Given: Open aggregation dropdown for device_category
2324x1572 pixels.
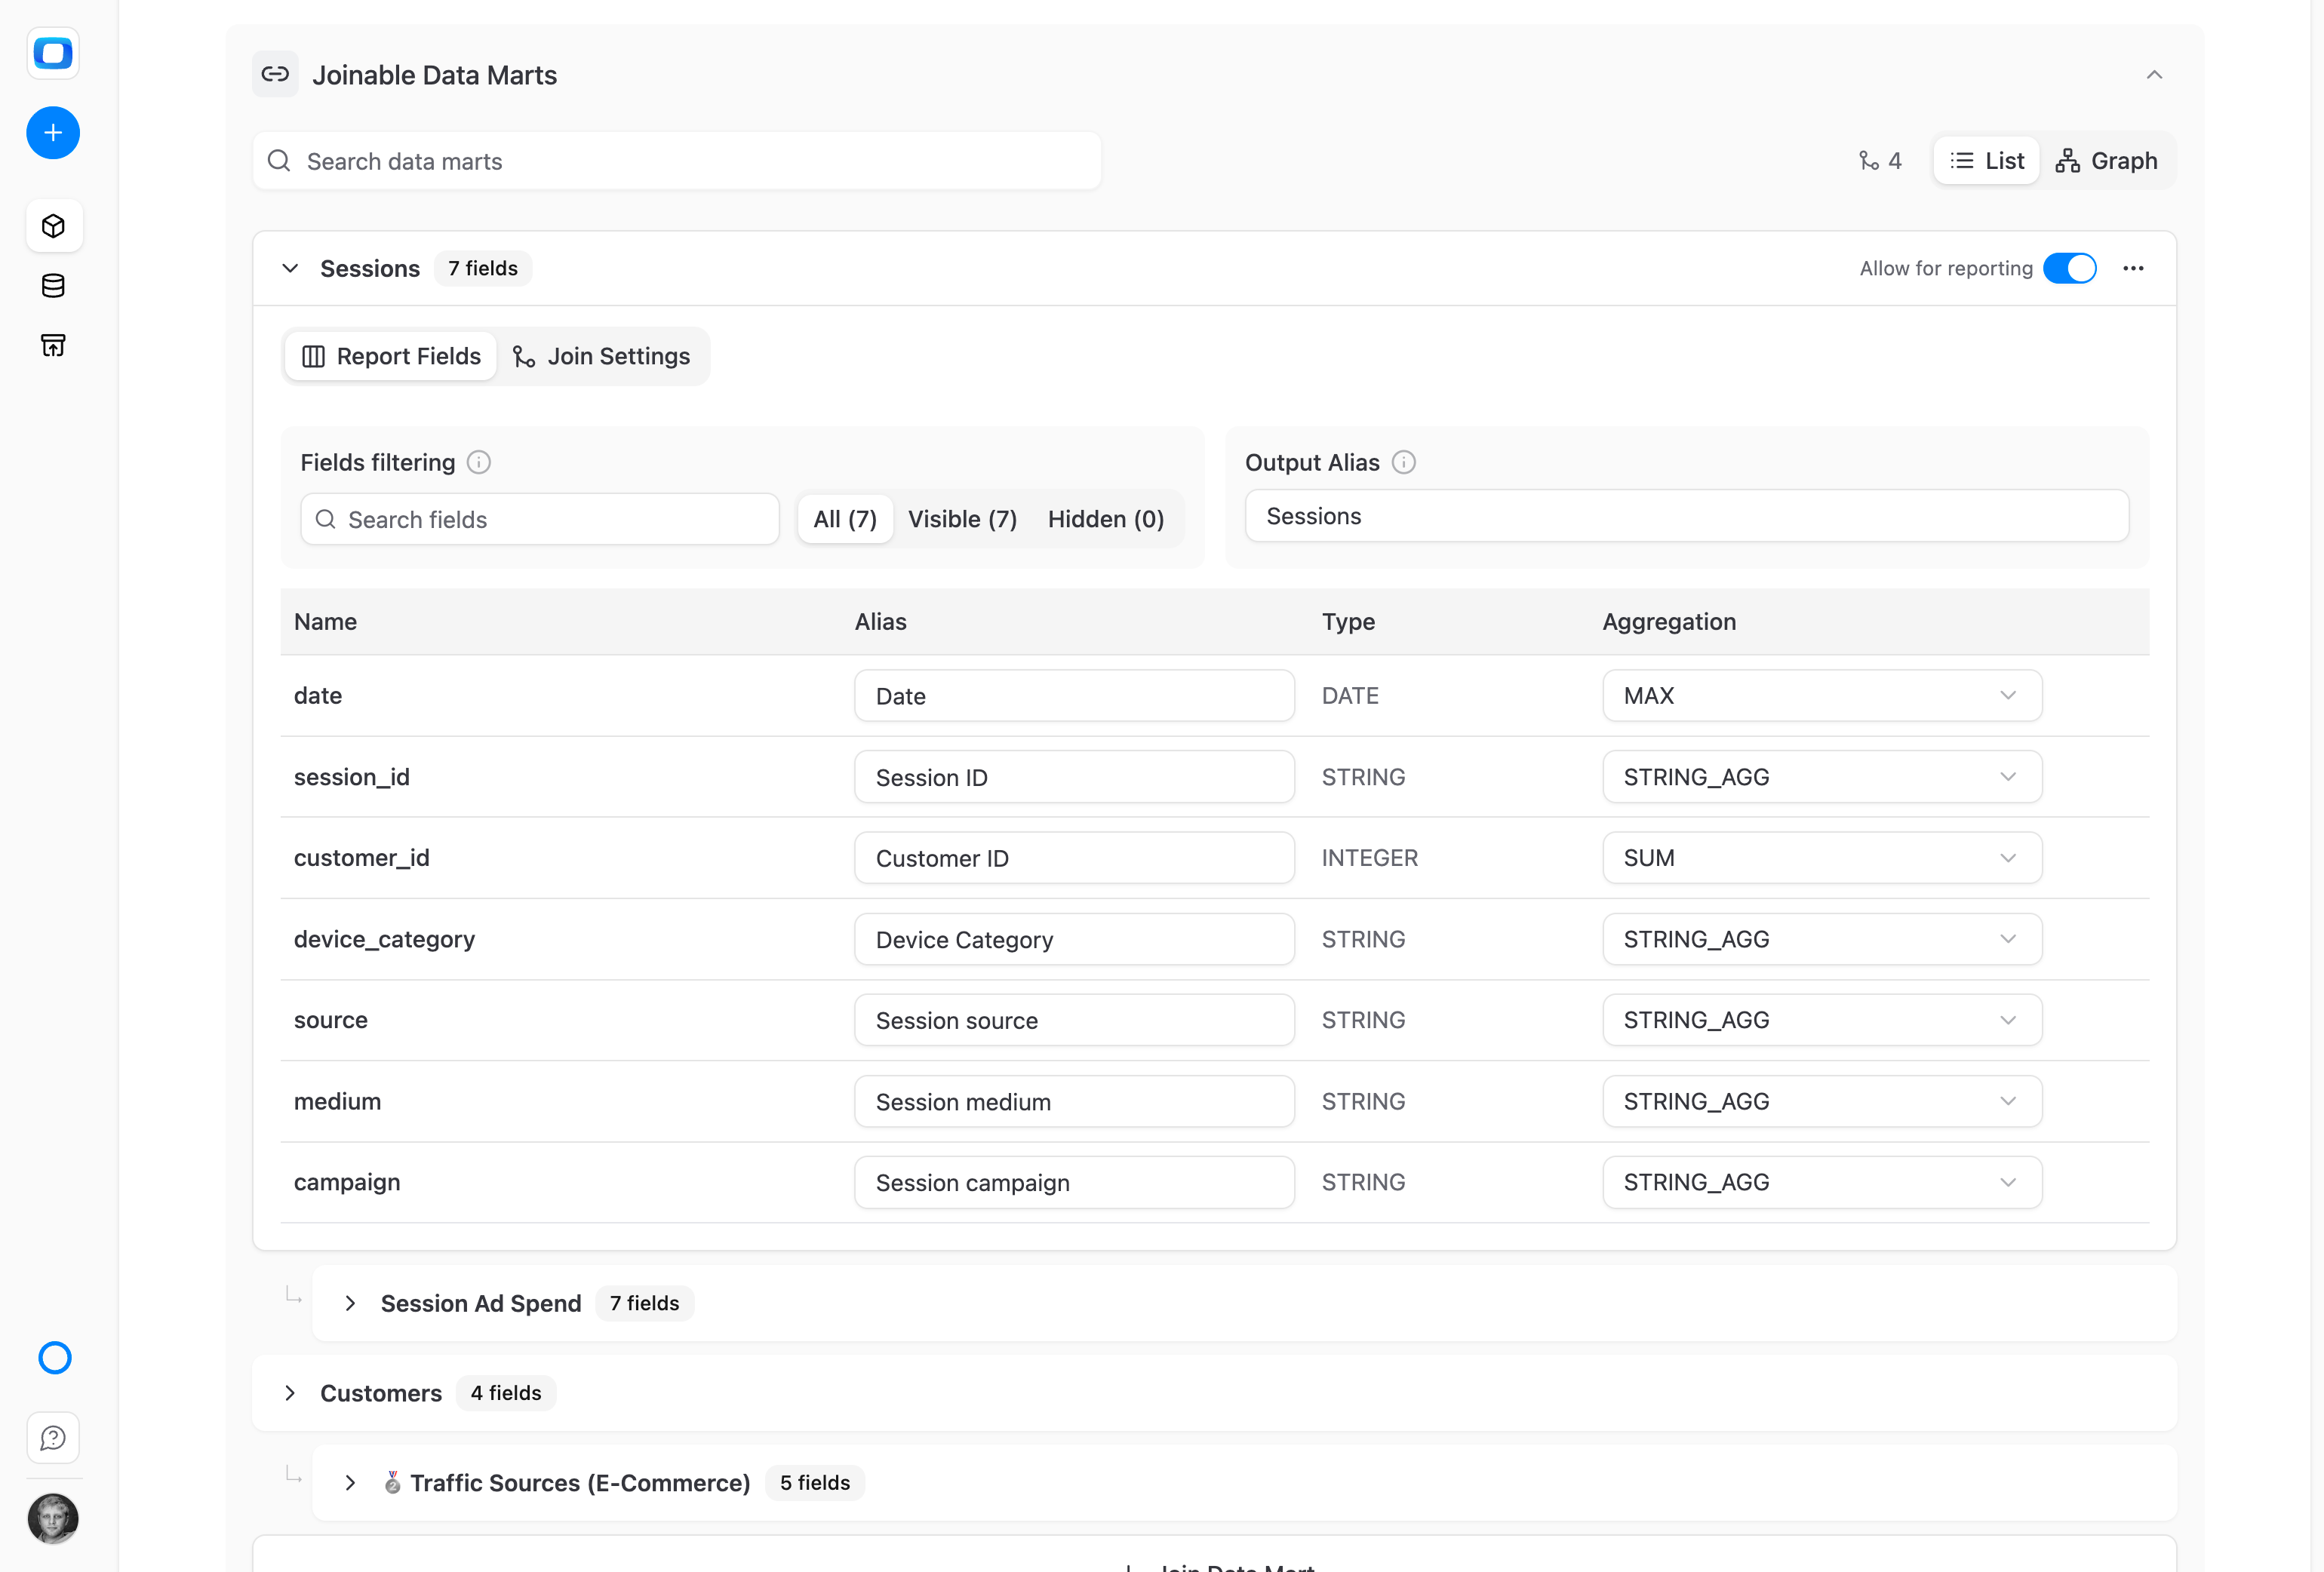Looking at the screenshot, I should coord(1822,939).
